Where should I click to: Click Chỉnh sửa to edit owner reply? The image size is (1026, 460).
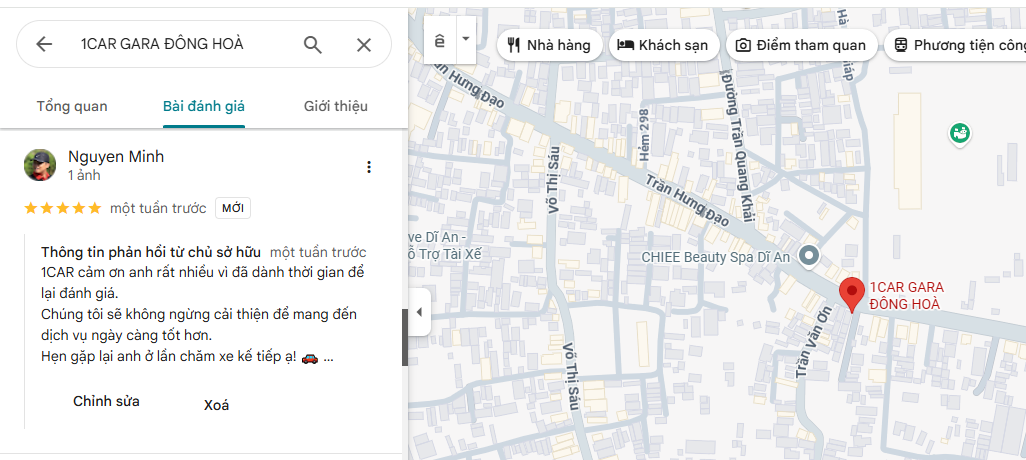(107, 401)
